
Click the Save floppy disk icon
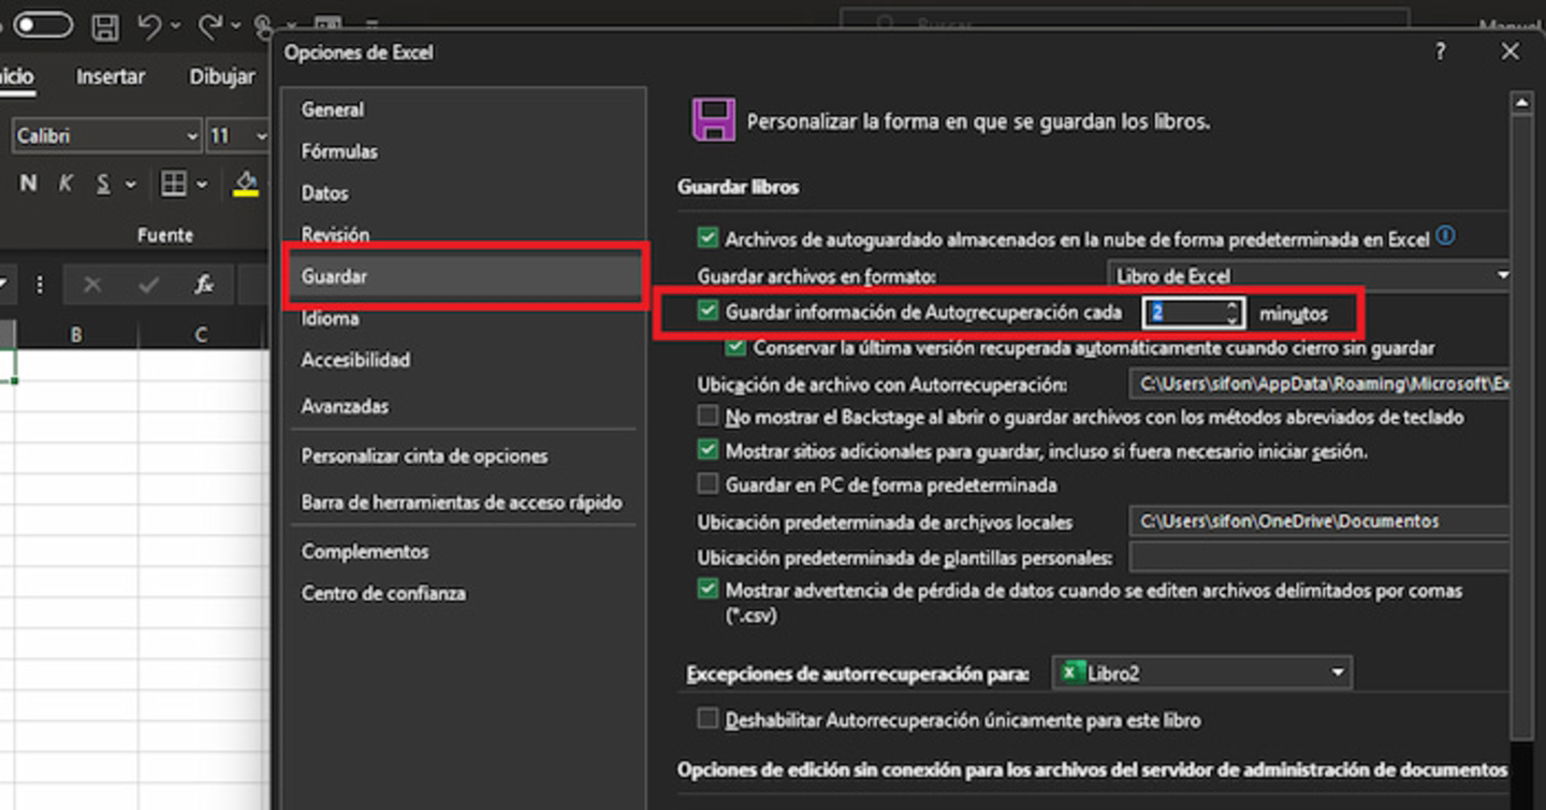(105, 26)
